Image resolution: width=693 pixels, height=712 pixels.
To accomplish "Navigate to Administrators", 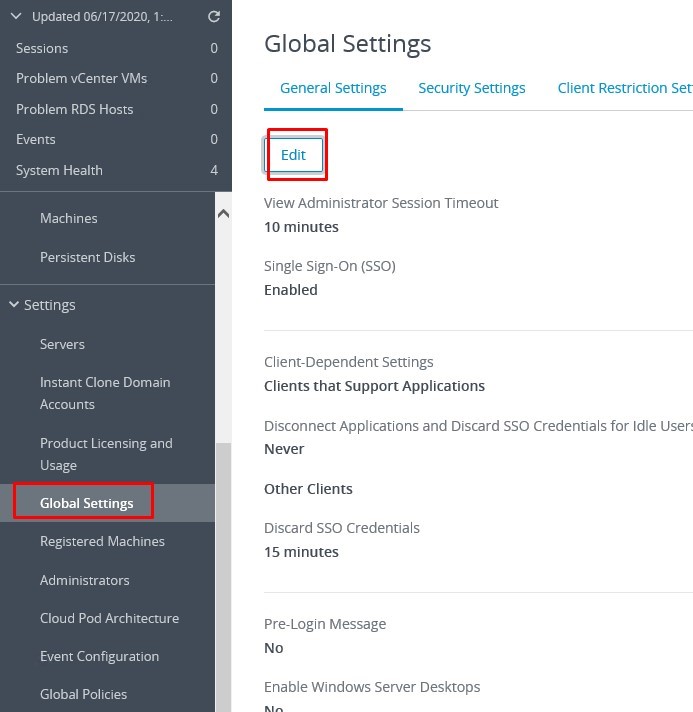I will click(x=84, y=580).
